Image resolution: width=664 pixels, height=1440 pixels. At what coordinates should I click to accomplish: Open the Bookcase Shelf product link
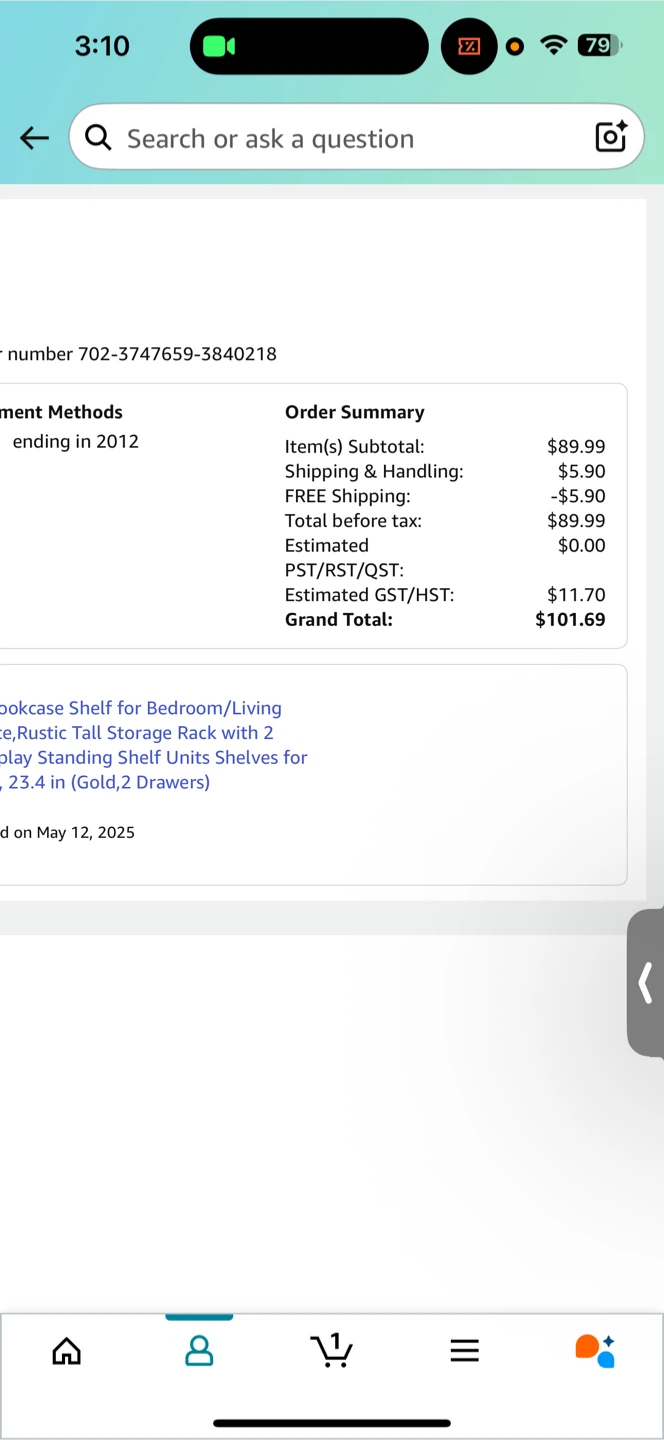[x=154, y=745]
